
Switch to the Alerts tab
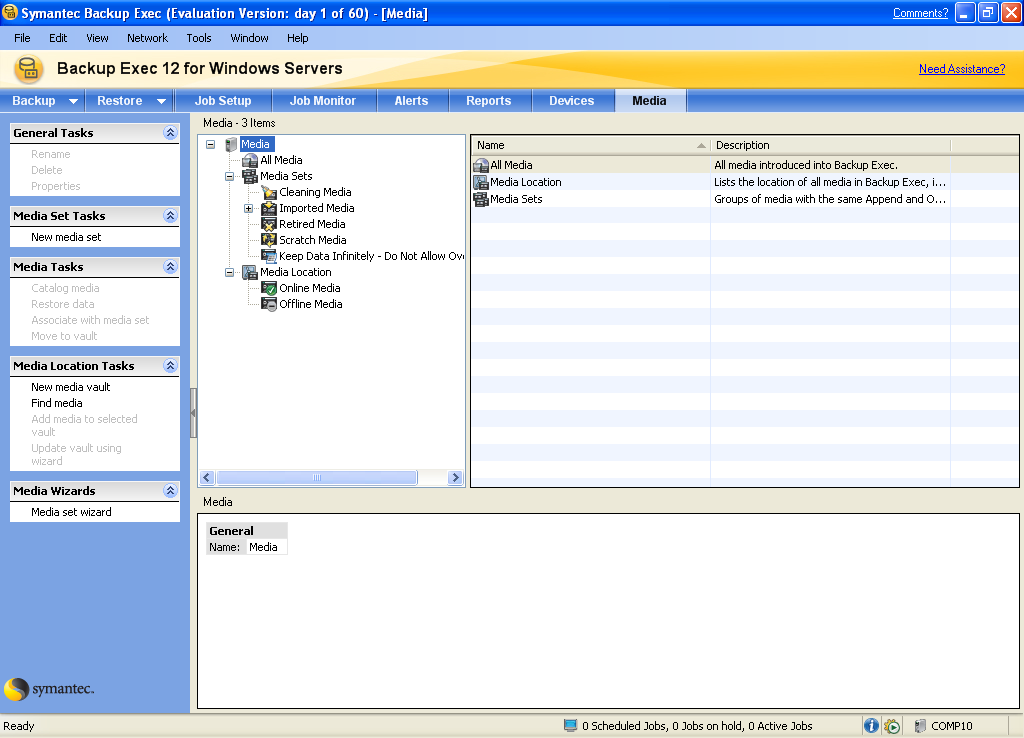point(411,101)
